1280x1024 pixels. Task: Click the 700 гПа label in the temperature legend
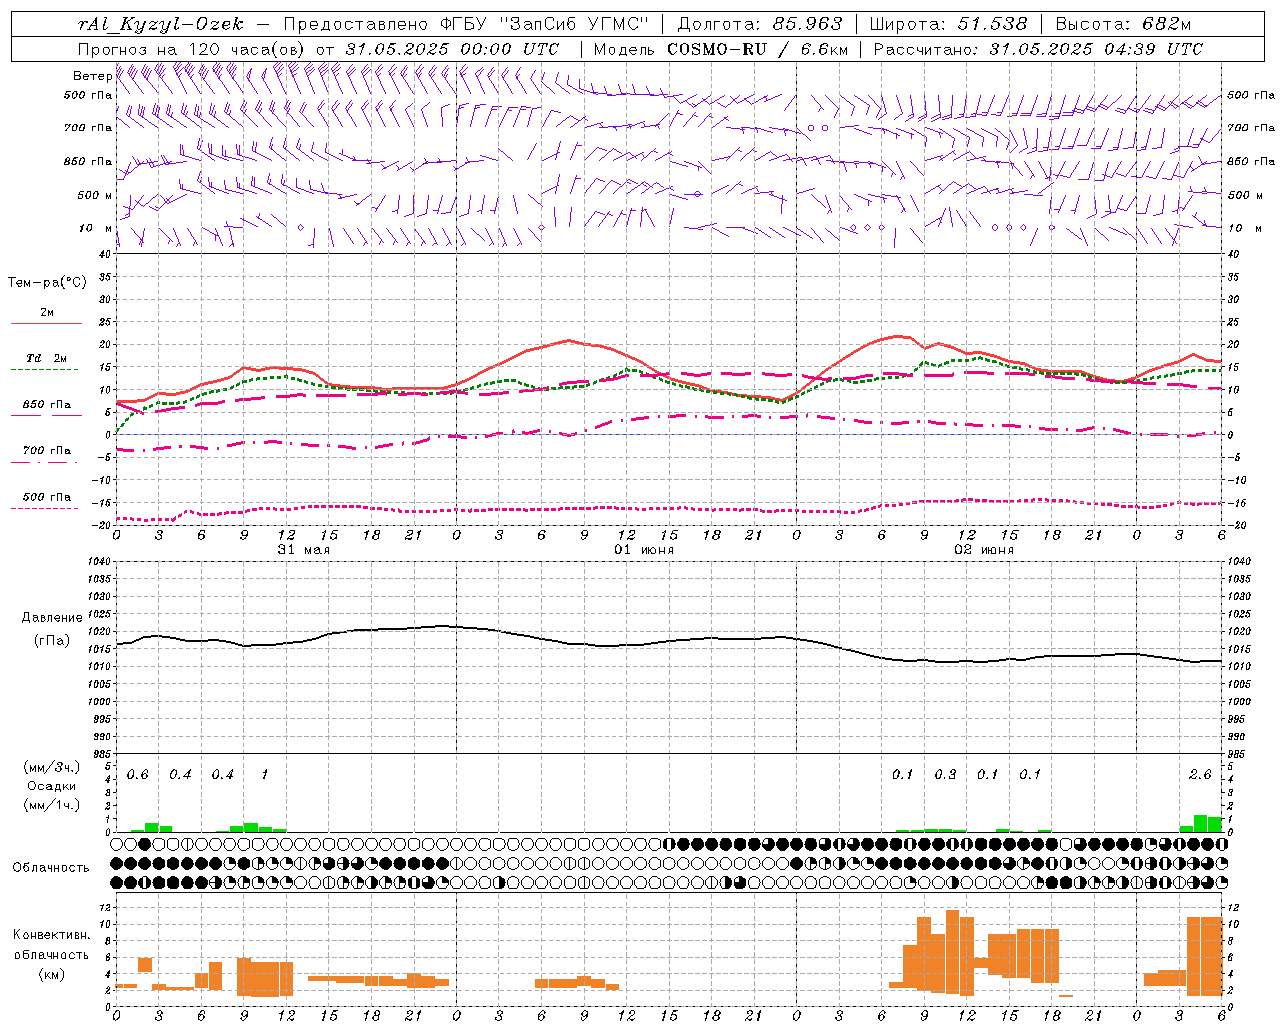pos(47,450)
